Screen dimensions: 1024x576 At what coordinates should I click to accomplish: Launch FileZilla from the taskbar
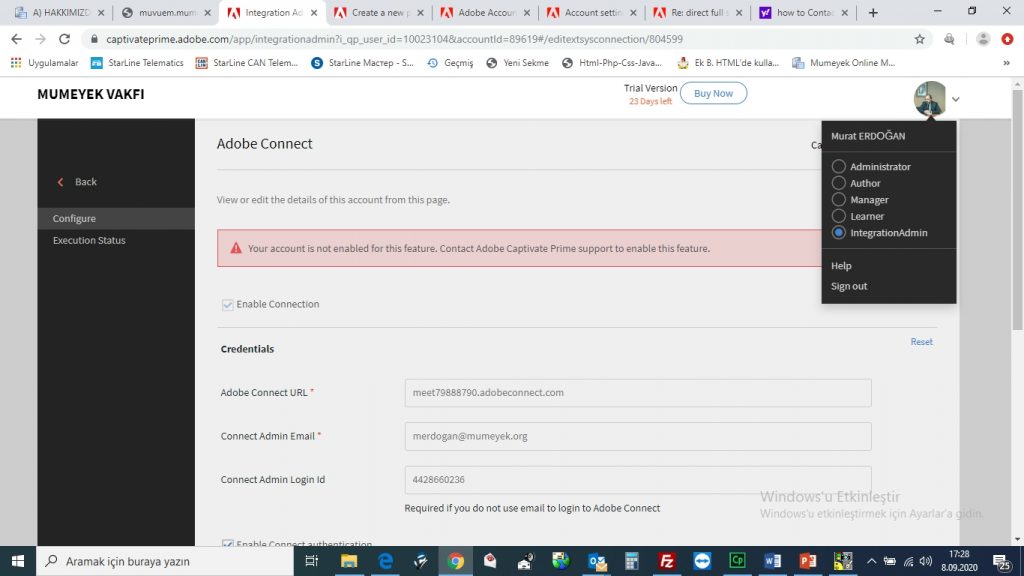667,560
